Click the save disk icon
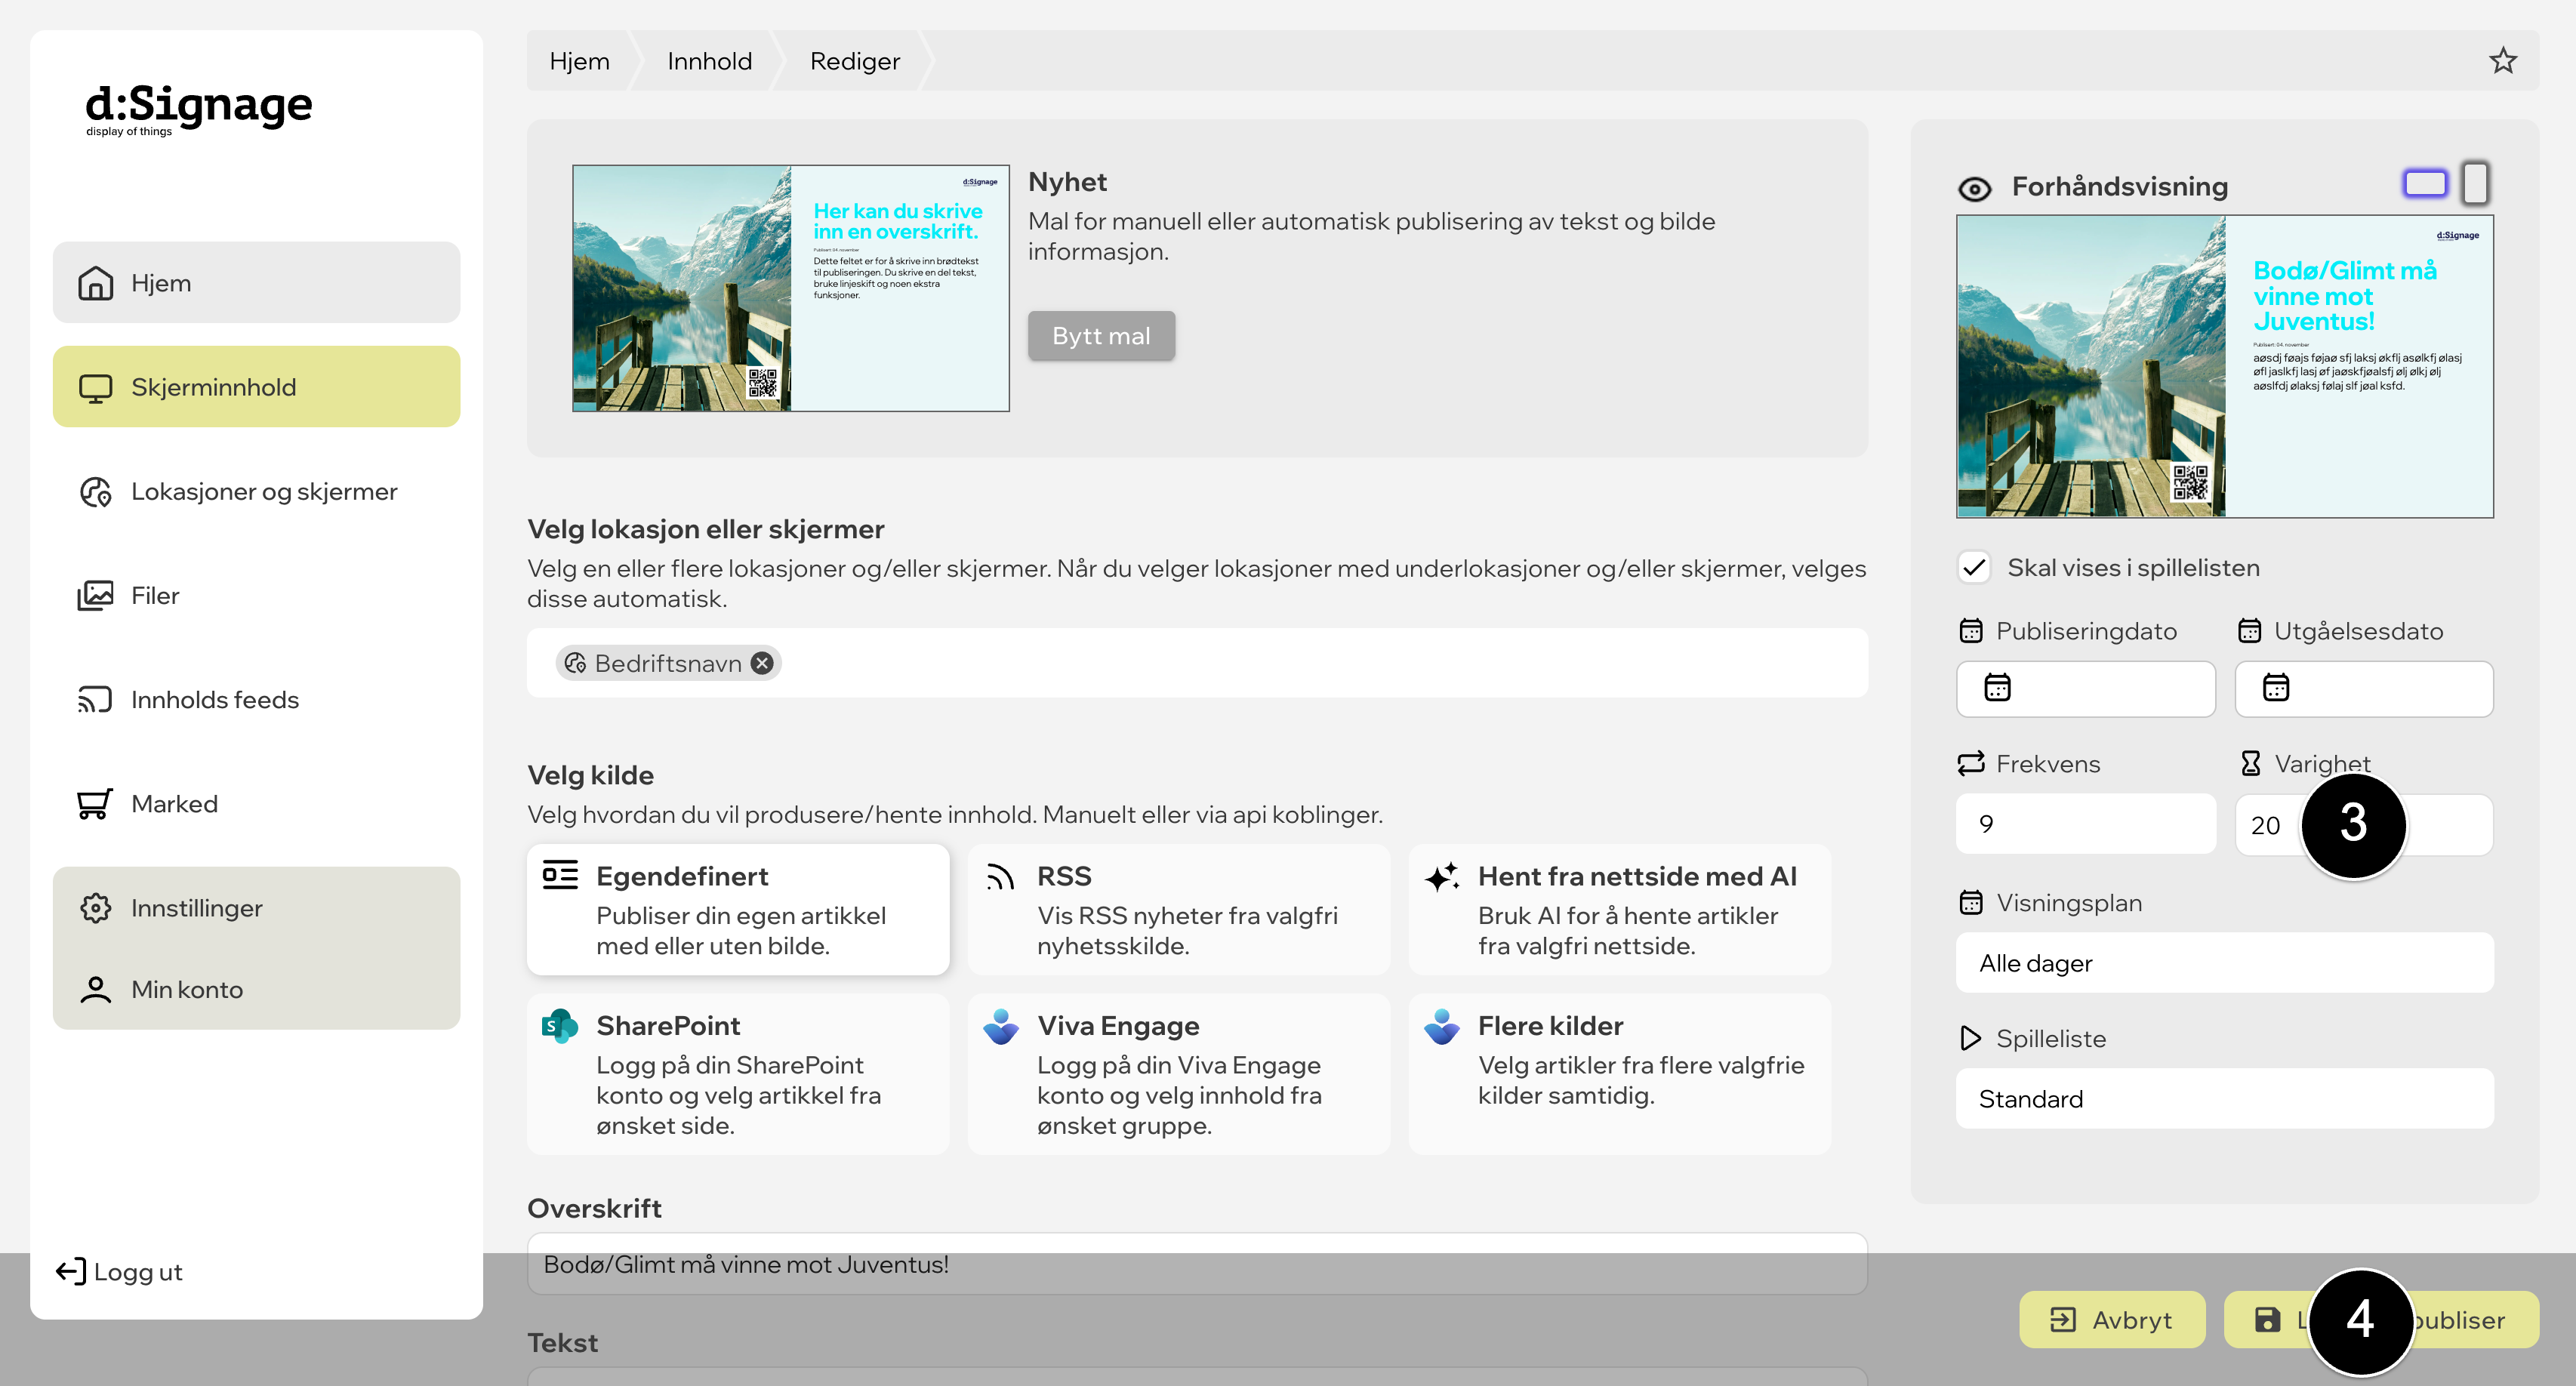This screenshot has width=2576, height=1386. pyautogui.click(x=2267, y=1320)
